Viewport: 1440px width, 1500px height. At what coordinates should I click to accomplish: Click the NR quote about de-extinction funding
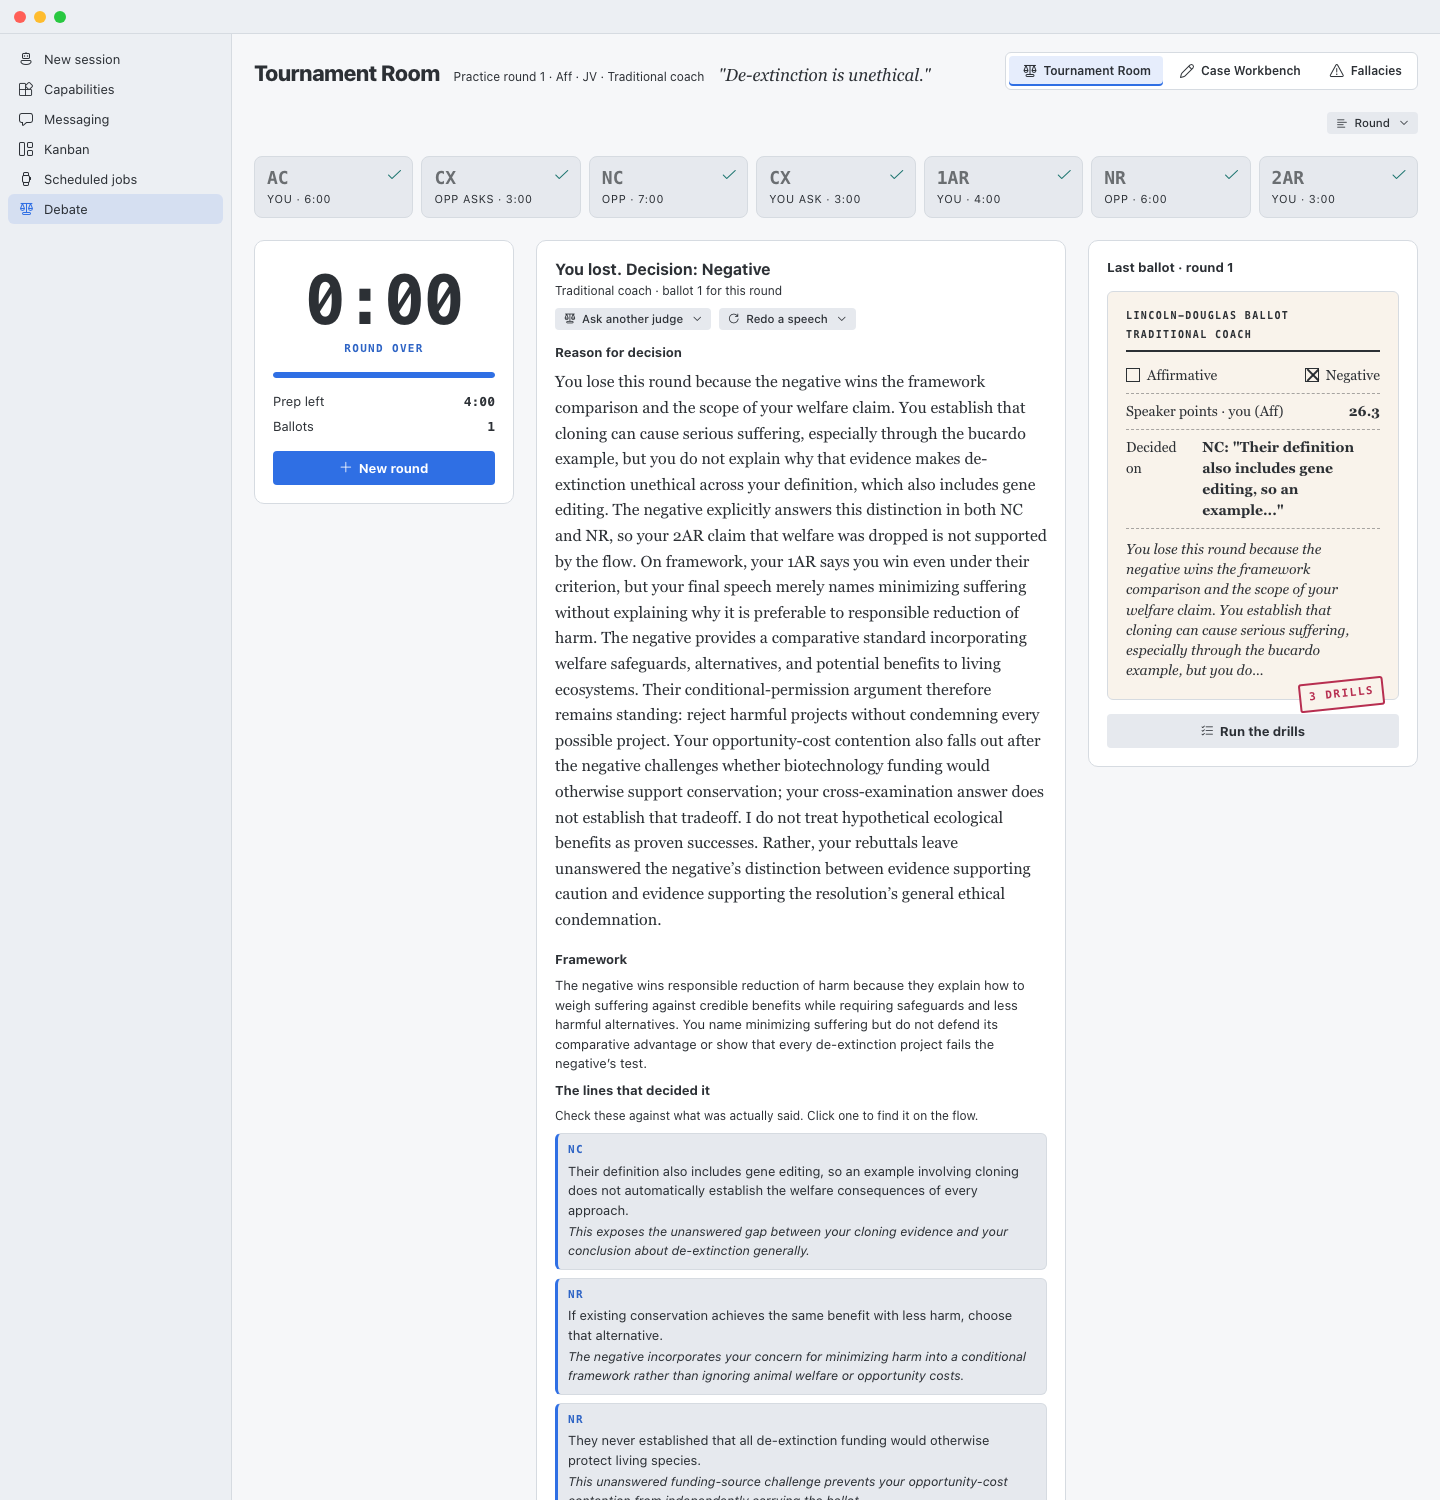(801, 1452)
